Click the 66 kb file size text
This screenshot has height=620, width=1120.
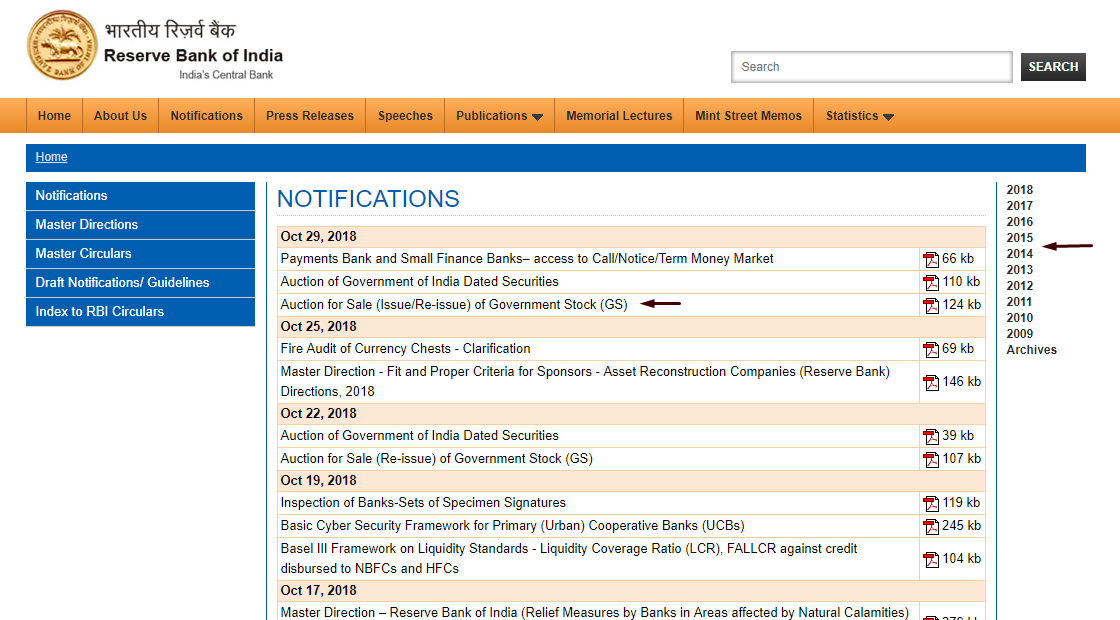[958, 259]
